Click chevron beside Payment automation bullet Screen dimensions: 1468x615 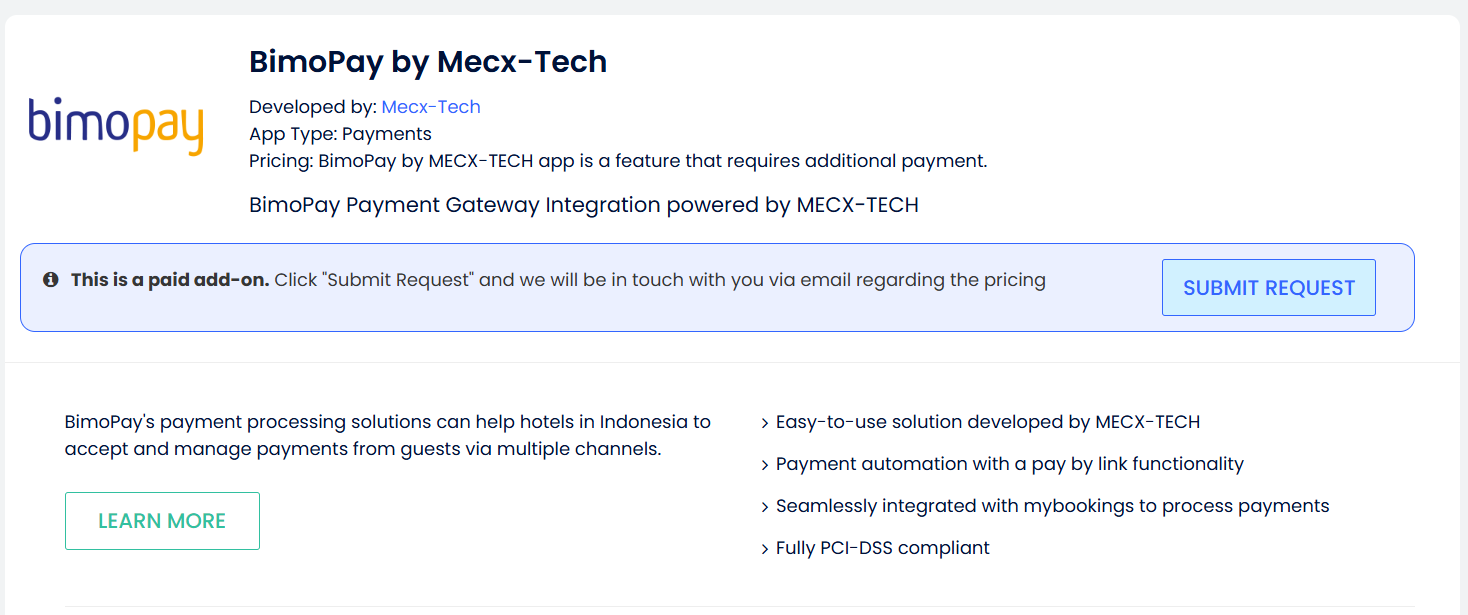(x=765, y=465)
